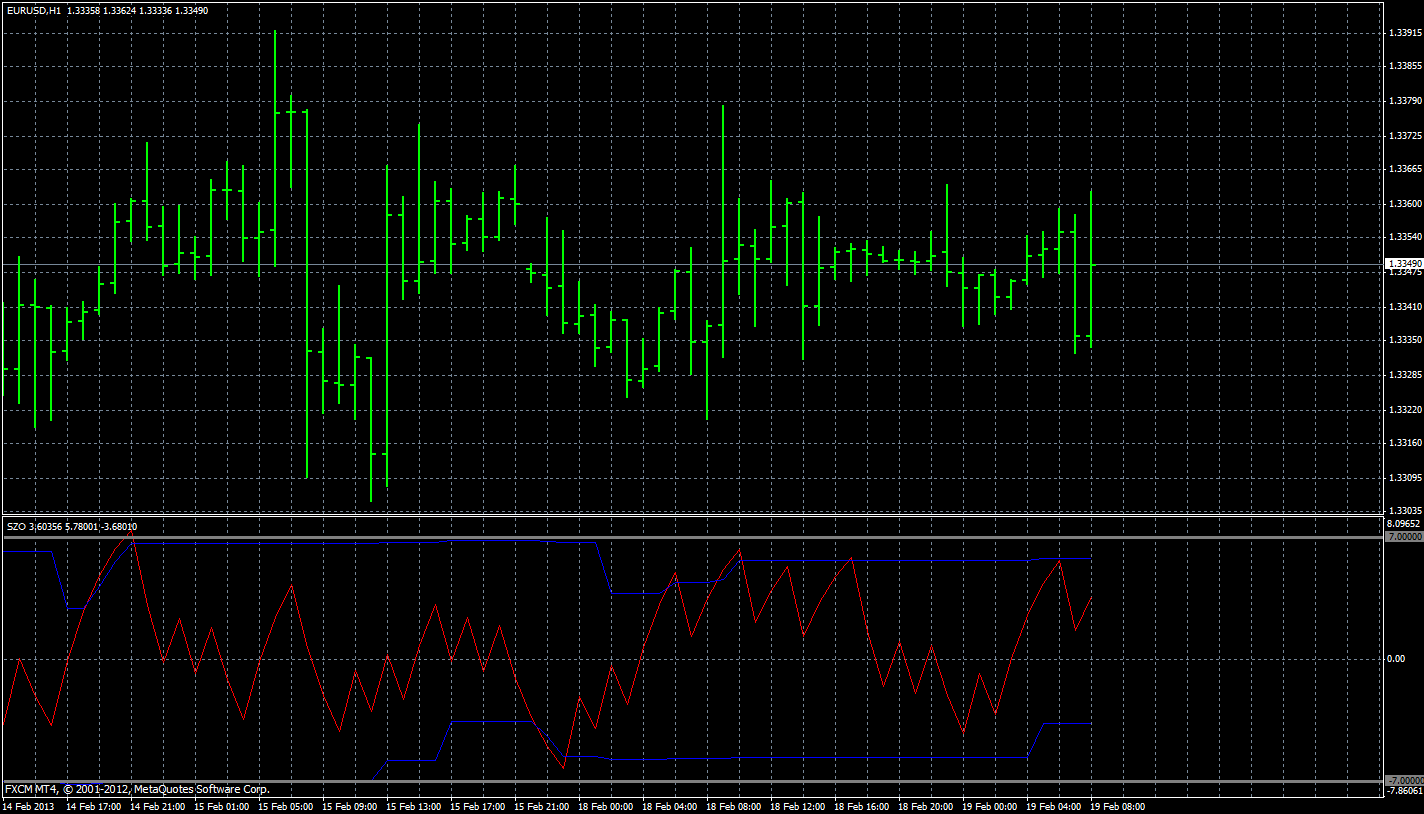Click the 18 Feb 16:00 time label
The width and height of the screenshot is (1424, 814).
pyautogui.click(x=861, y=806)
